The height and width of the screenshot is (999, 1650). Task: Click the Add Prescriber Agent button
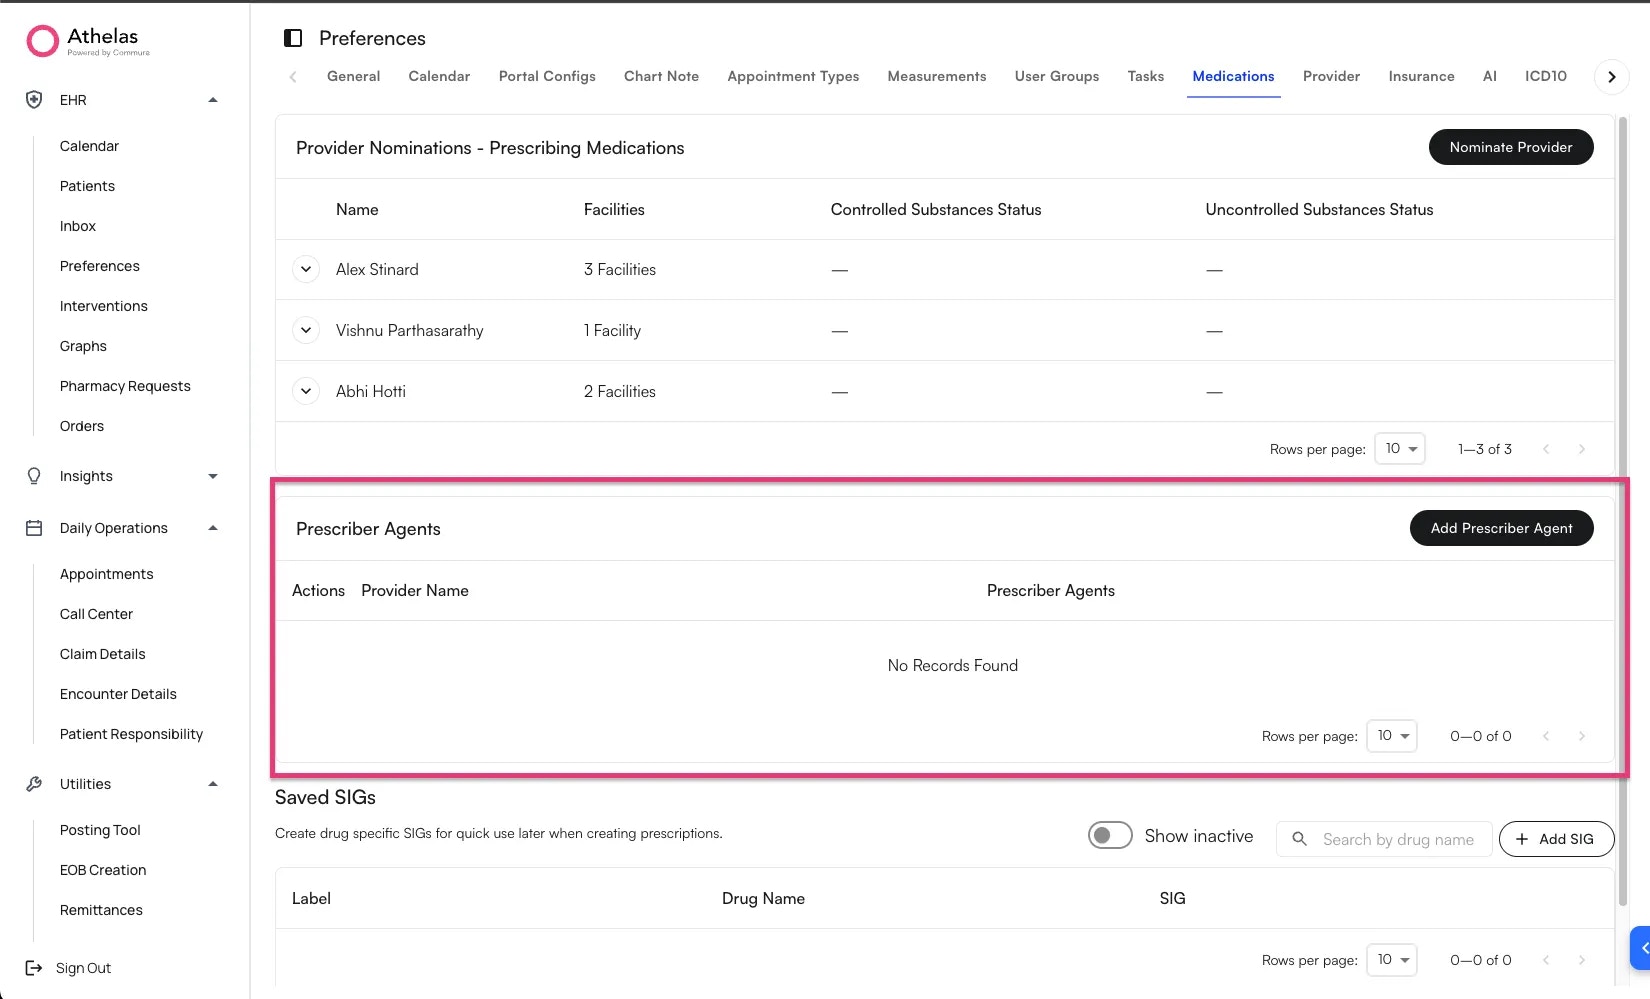pos(1501,528)
